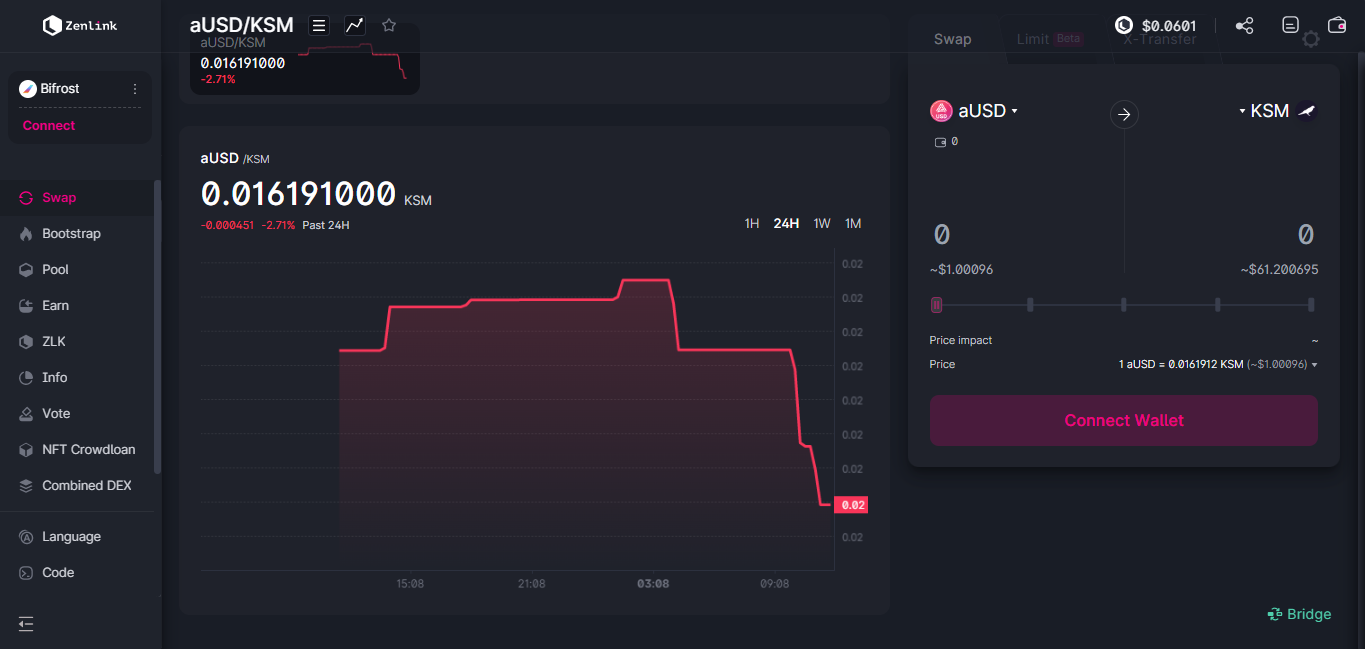Select Swap in the sidebar

[78, 197]
